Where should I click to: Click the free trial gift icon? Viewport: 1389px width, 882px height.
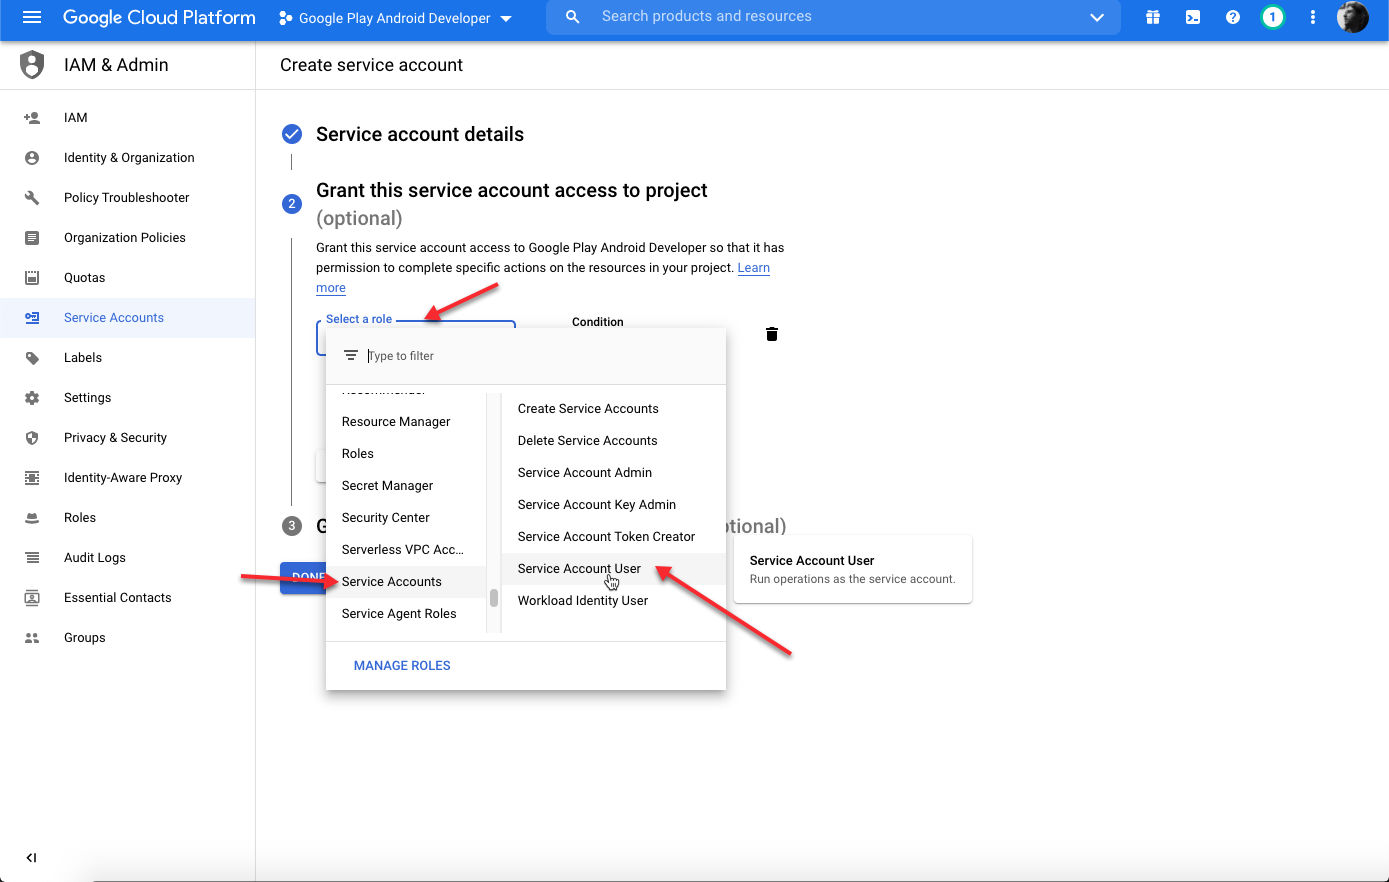pyautogui.click(x=1152, y=17)
